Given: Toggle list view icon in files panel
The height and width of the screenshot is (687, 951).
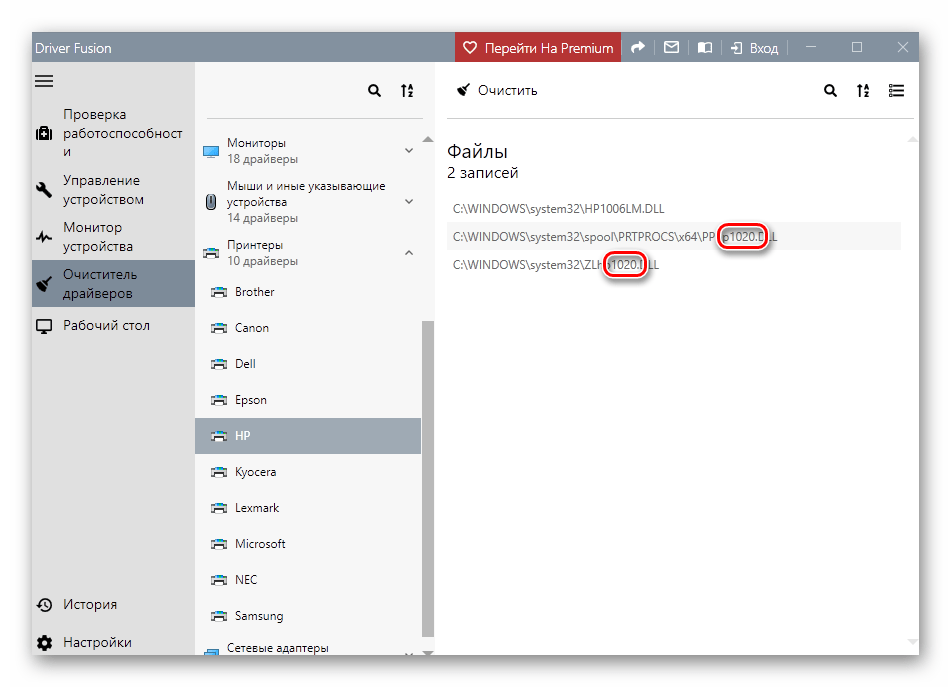Looking at the screenshot, I should click(896, 90).
